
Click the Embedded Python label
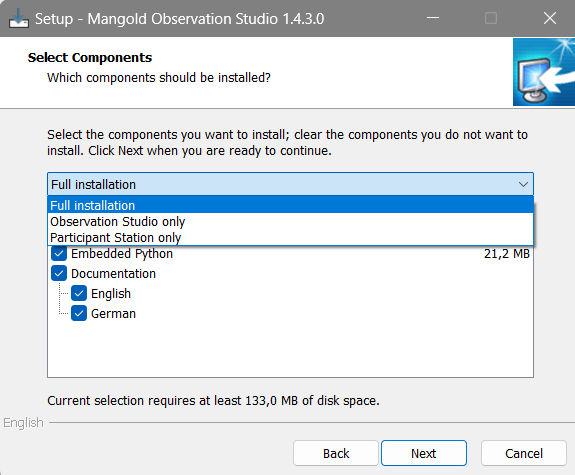[x=122, y=254]
